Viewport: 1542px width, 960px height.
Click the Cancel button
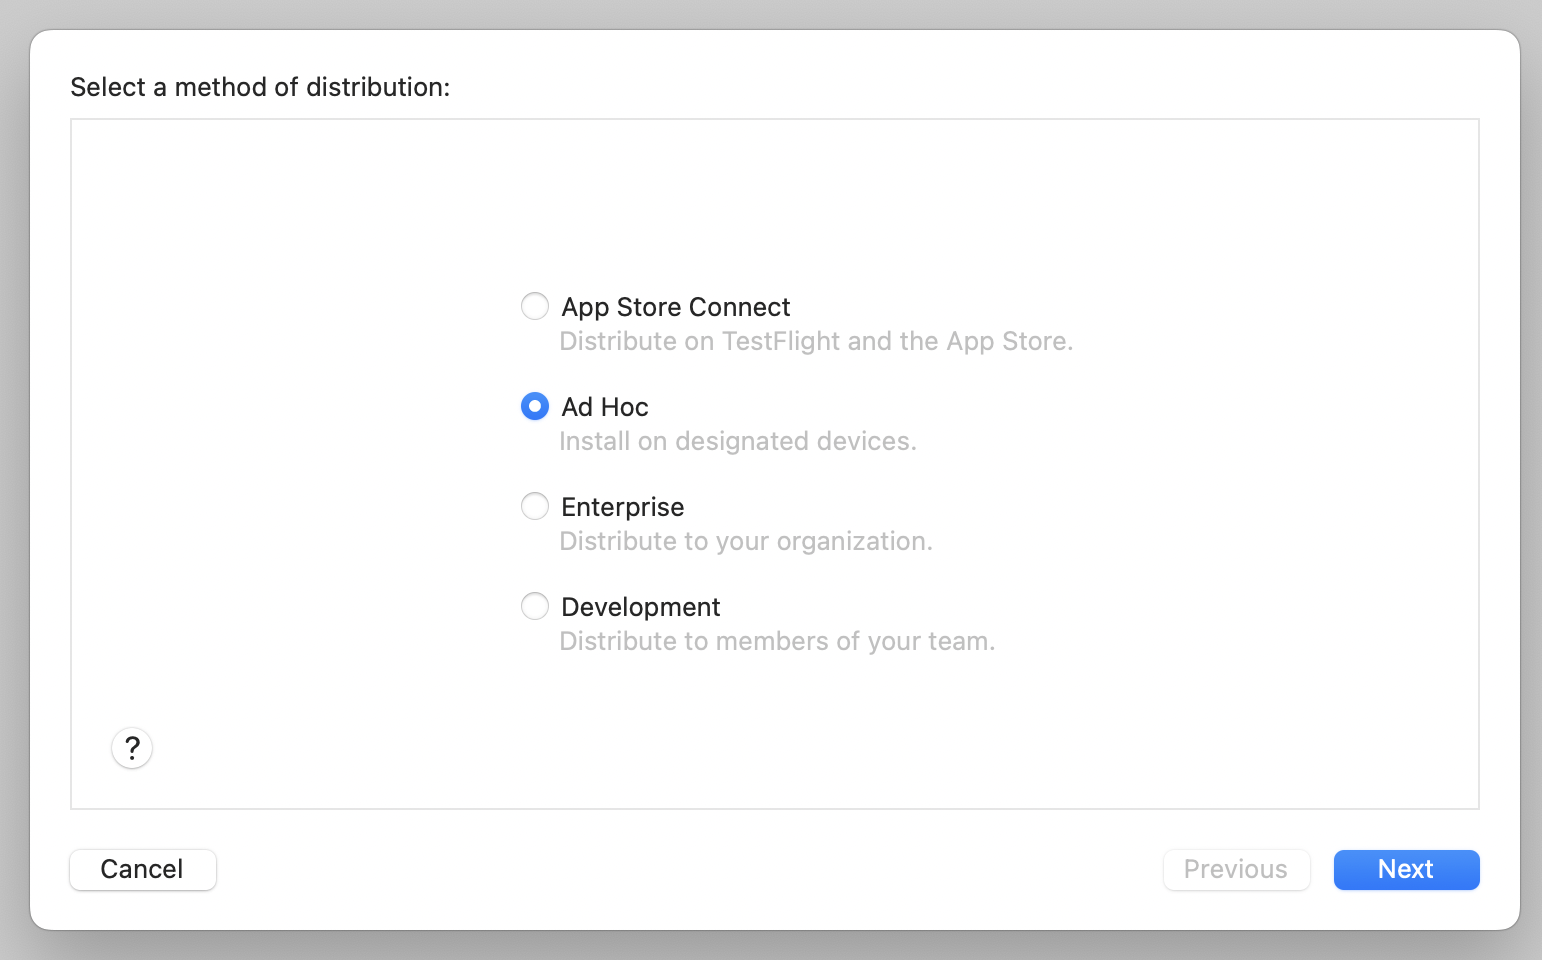click(143, 869)
